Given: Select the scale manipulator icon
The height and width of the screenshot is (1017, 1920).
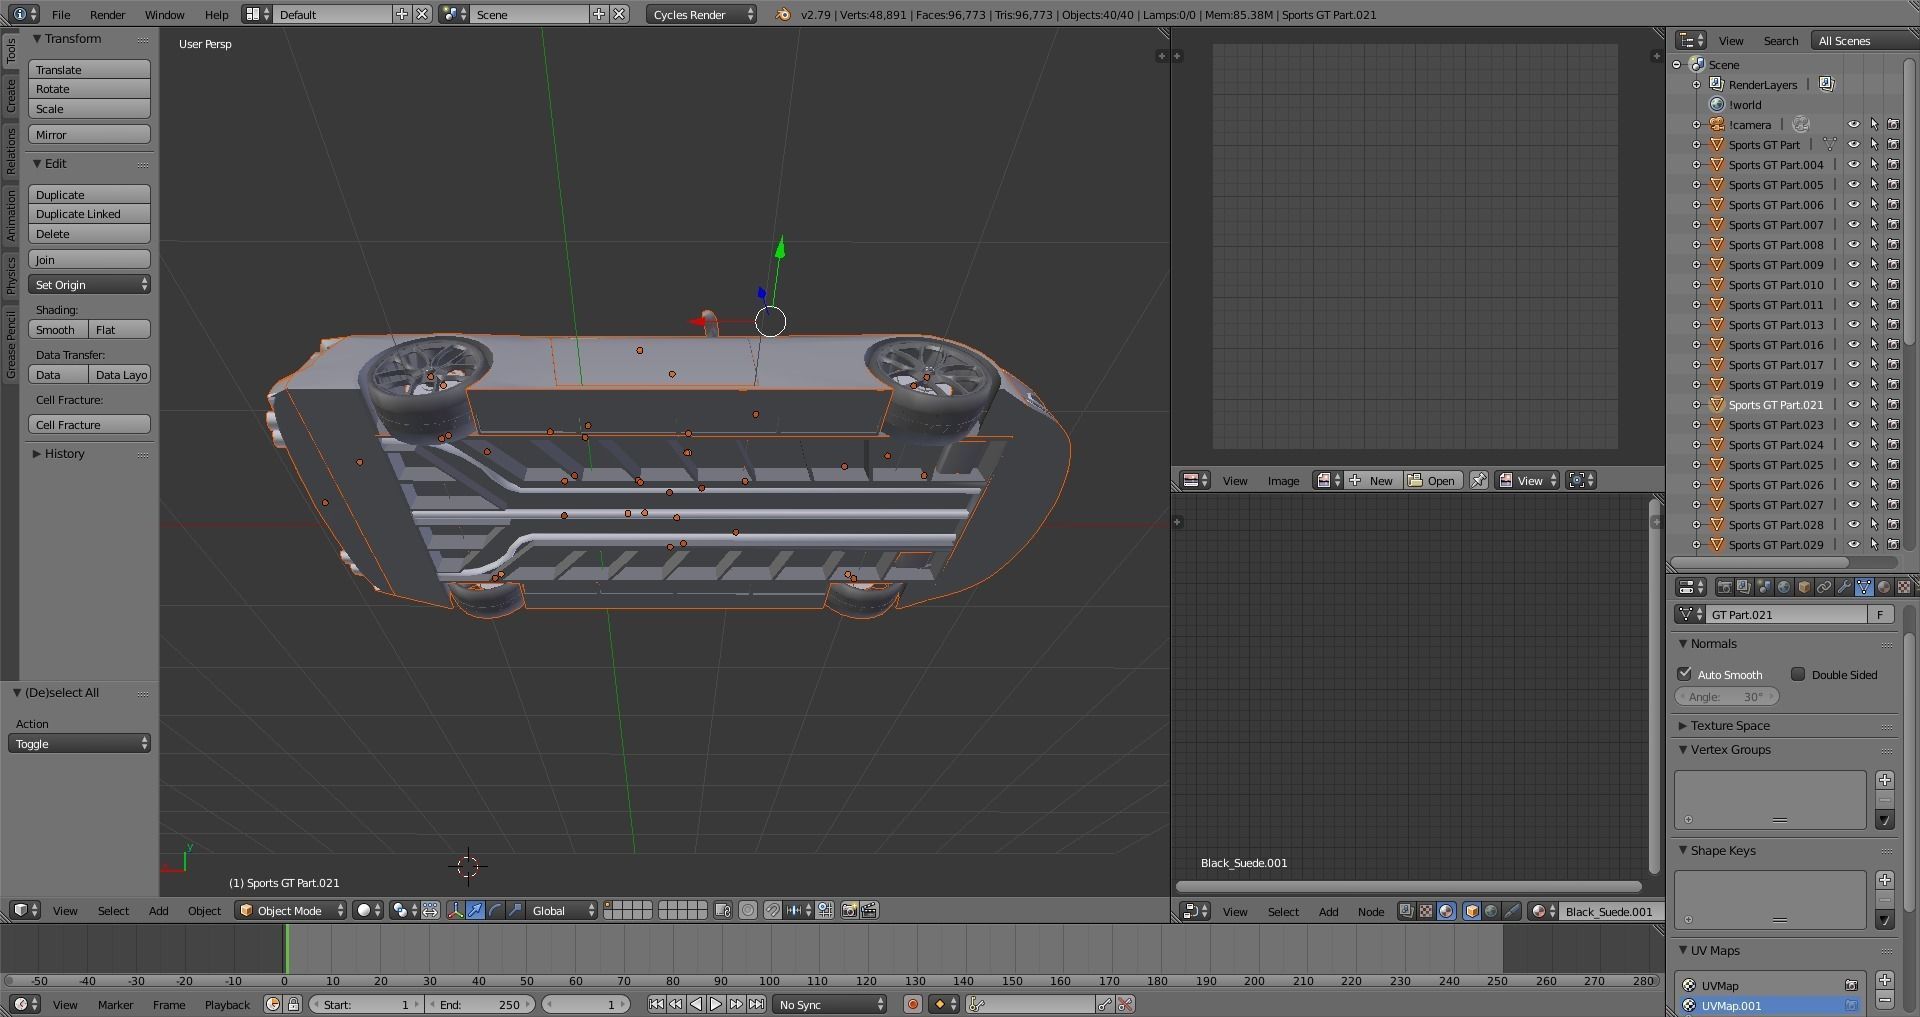Looking at the screenshot, I should (515, 910).
